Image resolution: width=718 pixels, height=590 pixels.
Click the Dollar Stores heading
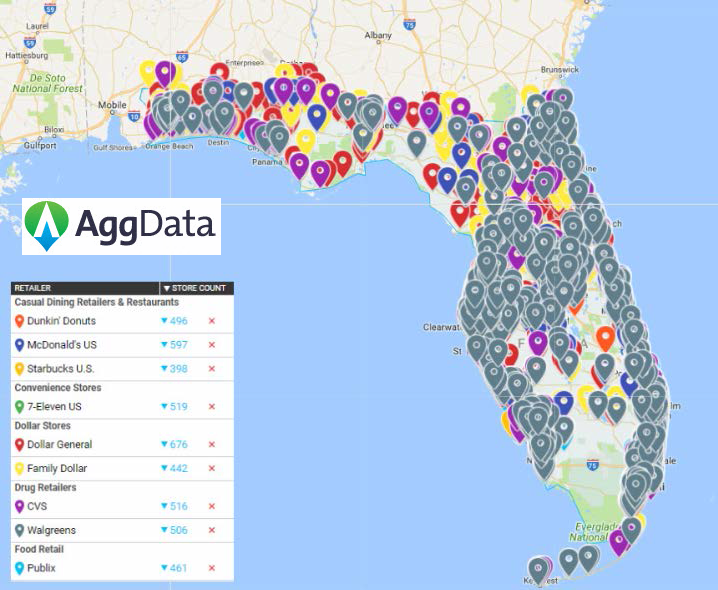43,426
